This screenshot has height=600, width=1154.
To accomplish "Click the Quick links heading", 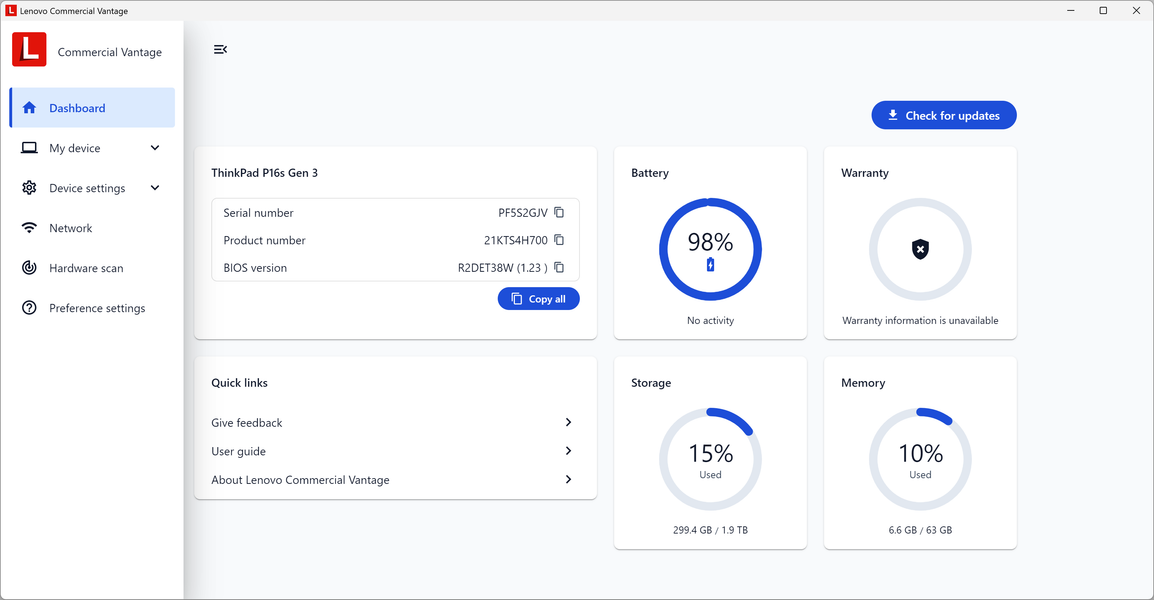I will [x=239, y=383].
